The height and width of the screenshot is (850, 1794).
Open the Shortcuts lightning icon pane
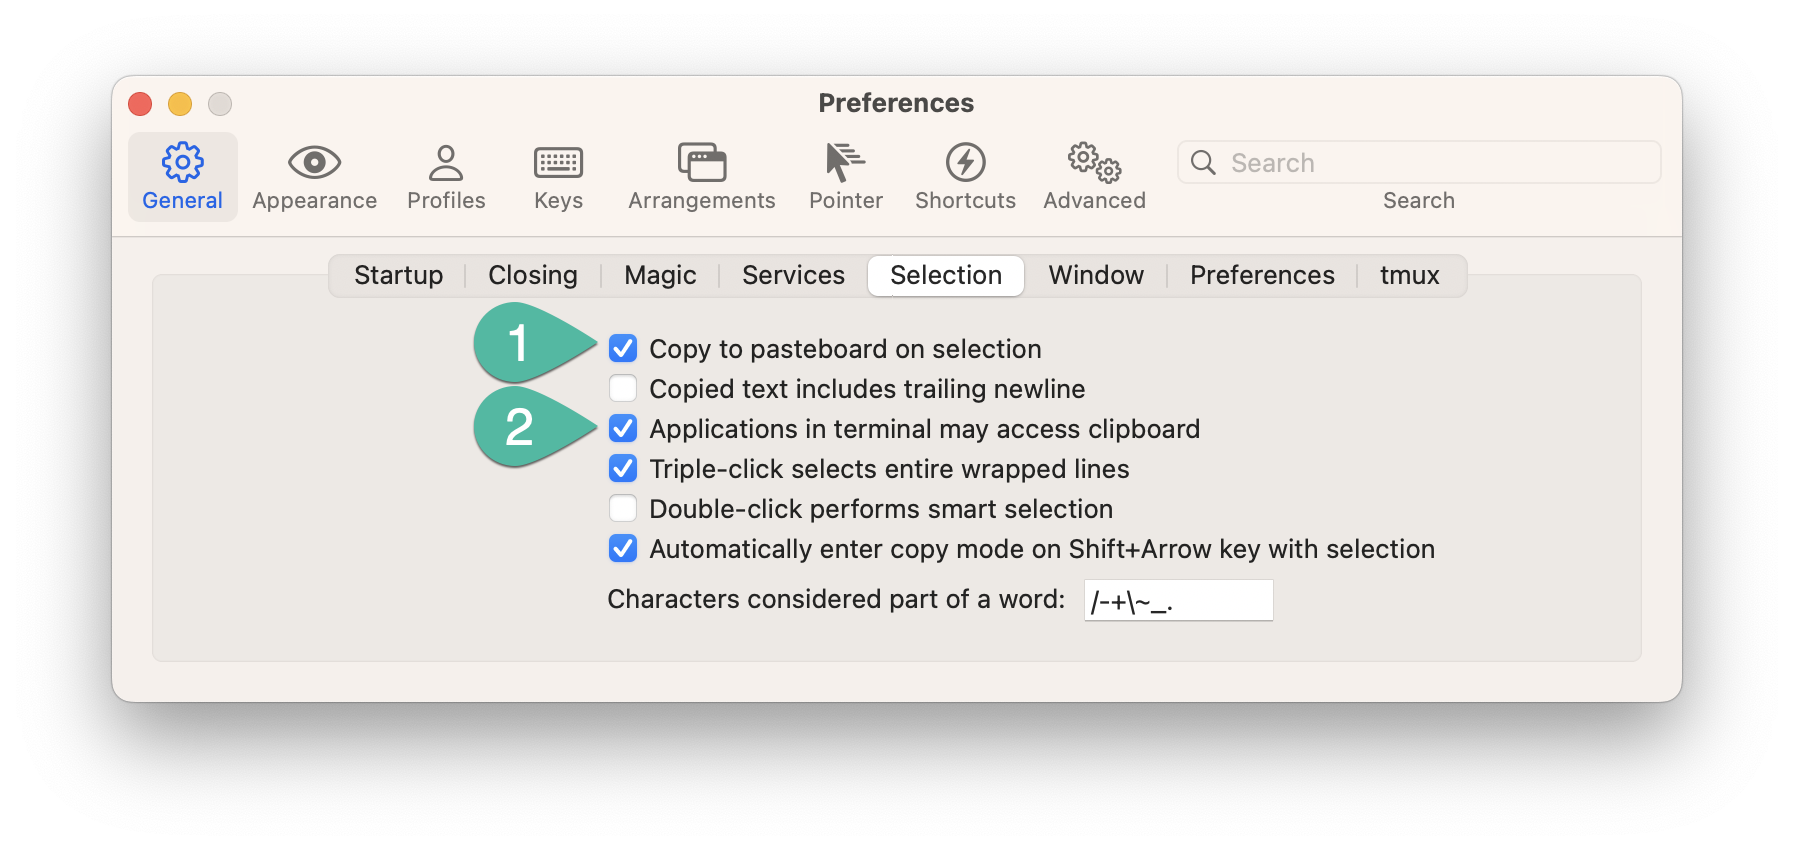tap(965, 177)
